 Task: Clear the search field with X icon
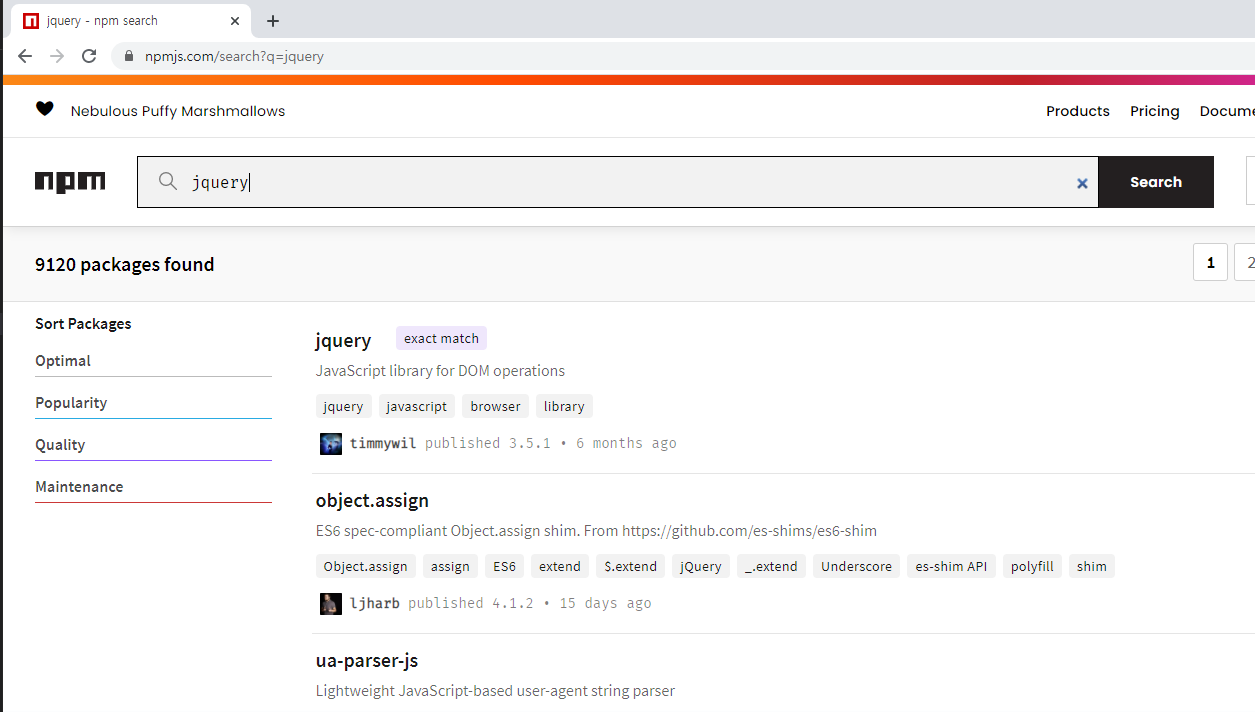1082,183
